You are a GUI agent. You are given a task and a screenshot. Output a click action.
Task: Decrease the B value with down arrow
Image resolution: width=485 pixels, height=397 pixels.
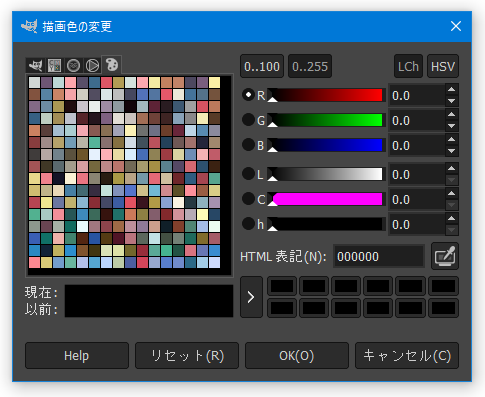click(452, 151)
